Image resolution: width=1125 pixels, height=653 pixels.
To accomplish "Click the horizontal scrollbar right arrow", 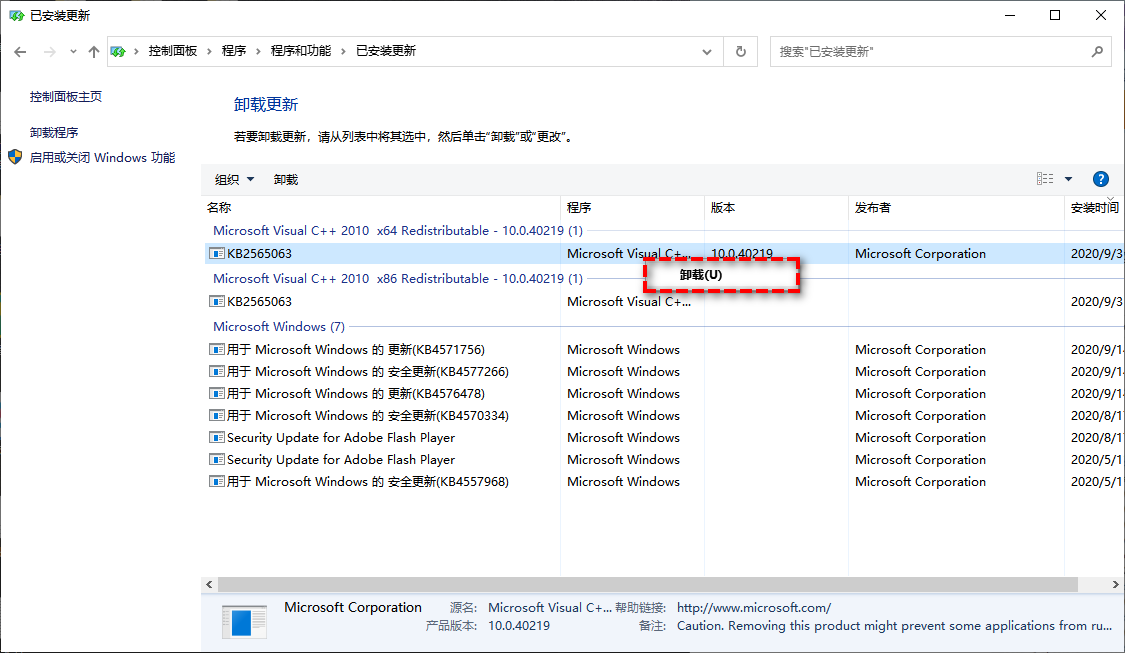I will tap(1116, 585).
